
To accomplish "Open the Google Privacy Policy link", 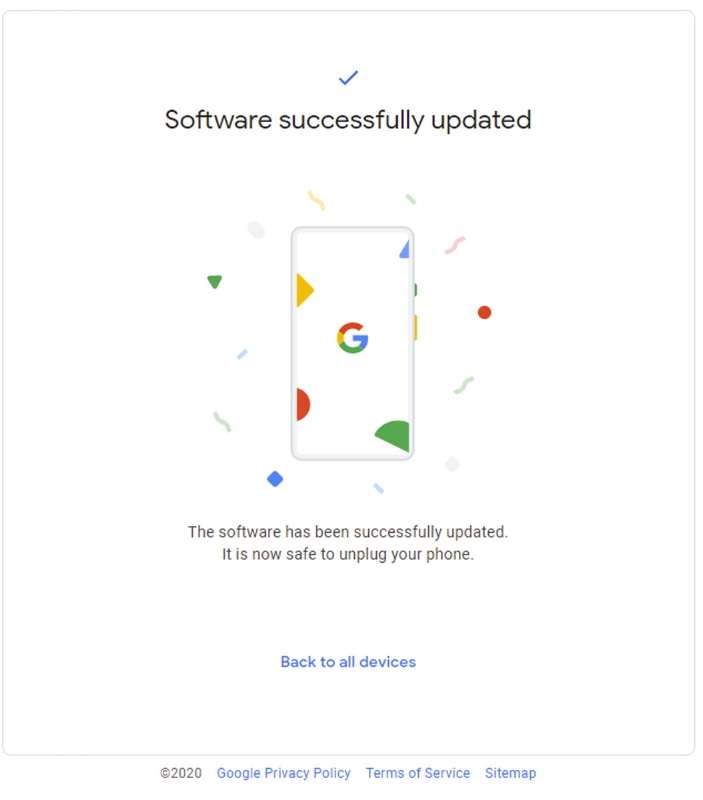I will 285,773.
